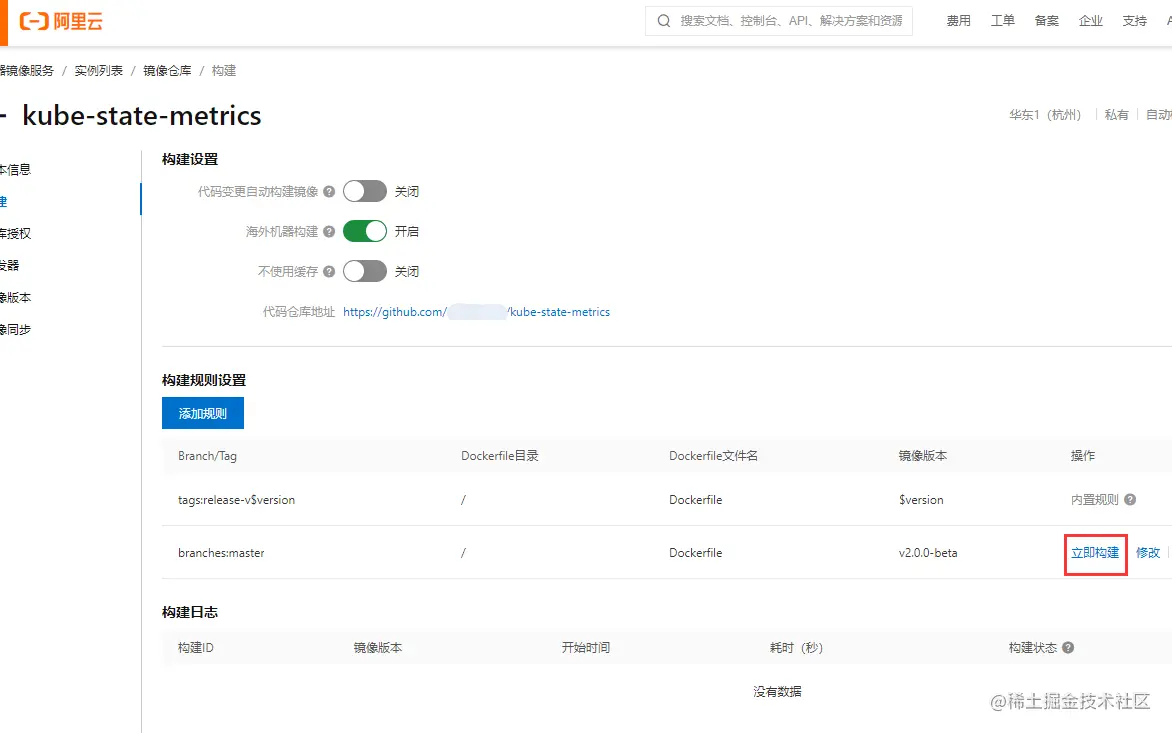This screenshot has width=1172, height=733.
Task: Click the Dockerfile目录 column header
Action: pos(499,456)
